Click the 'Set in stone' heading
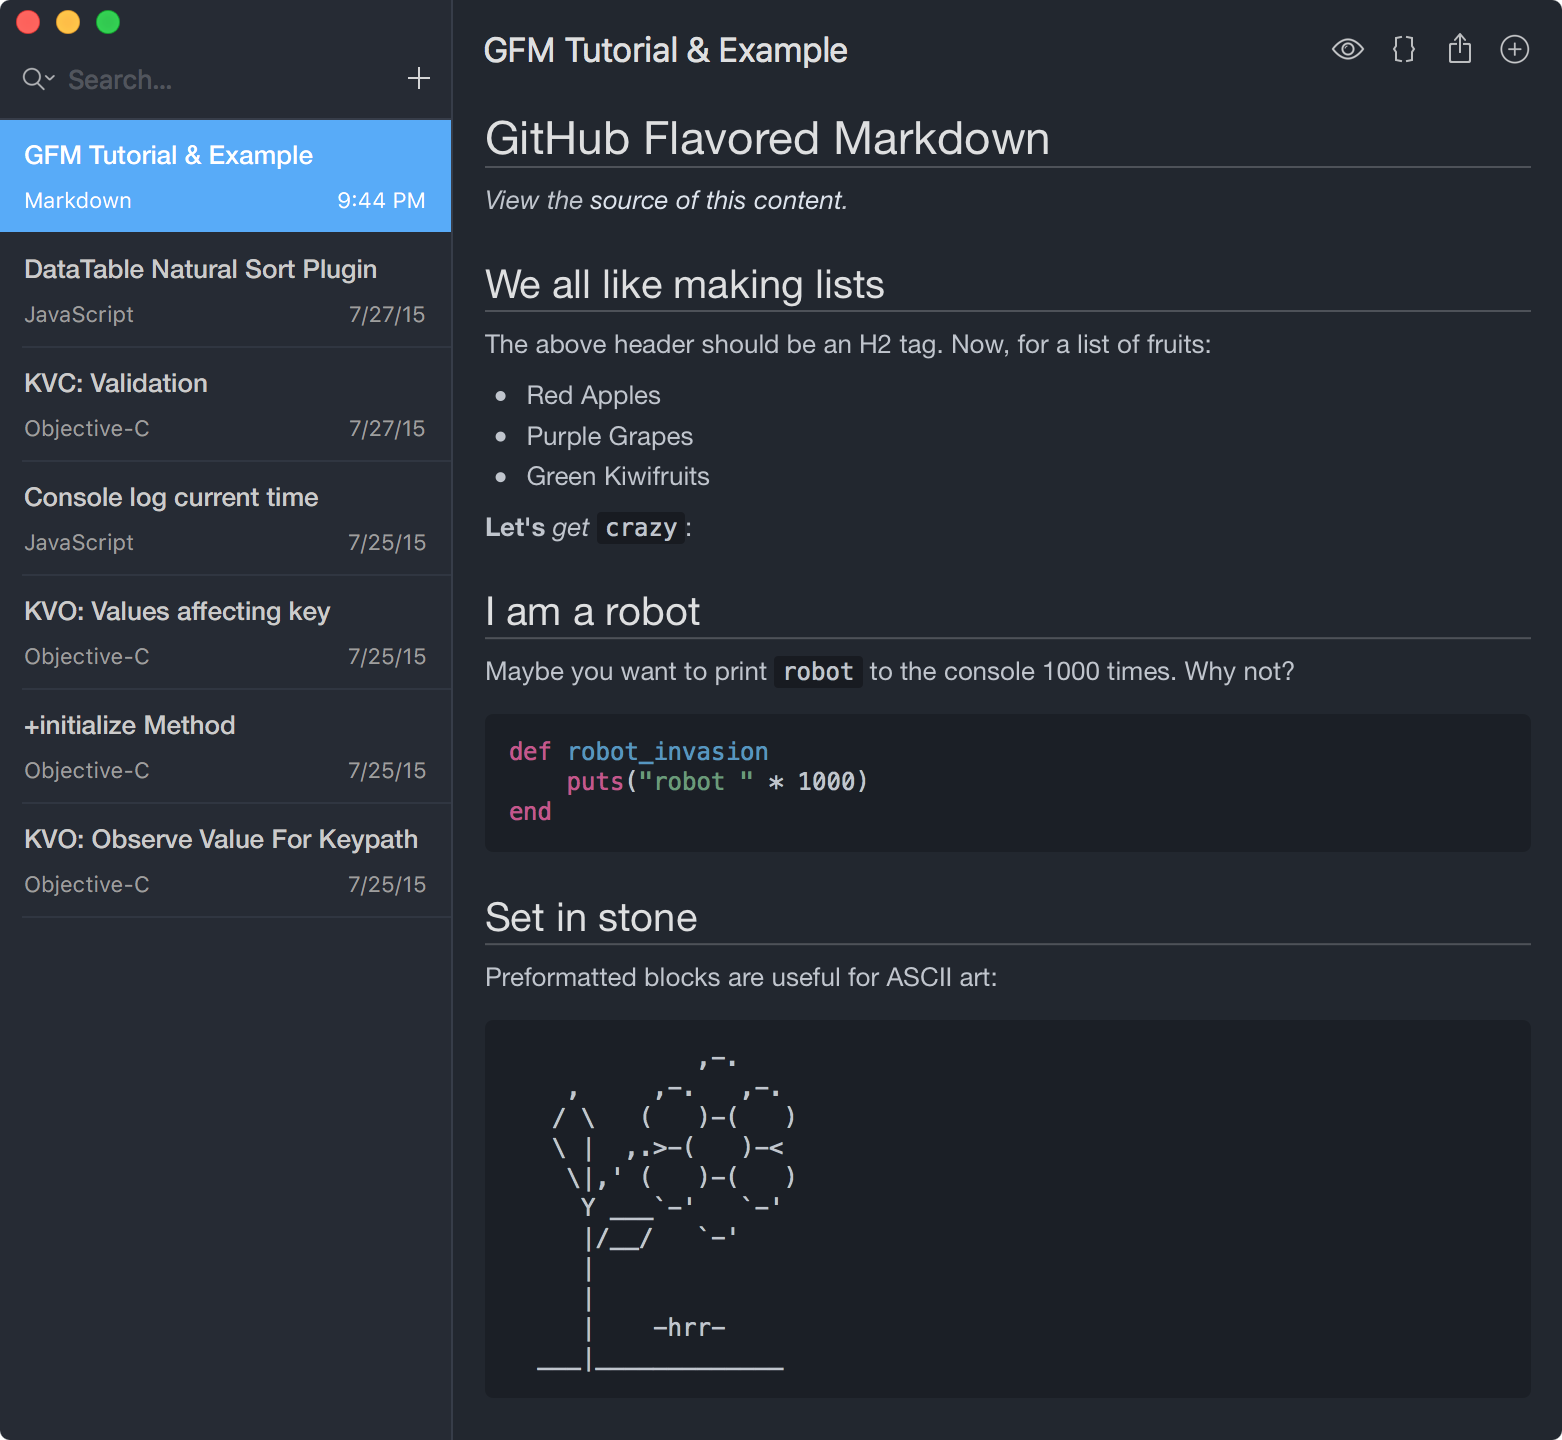 pos(591,918)
